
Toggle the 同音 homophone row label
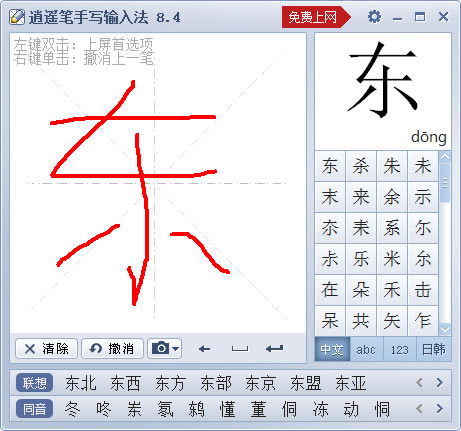(x=34, y=409)
